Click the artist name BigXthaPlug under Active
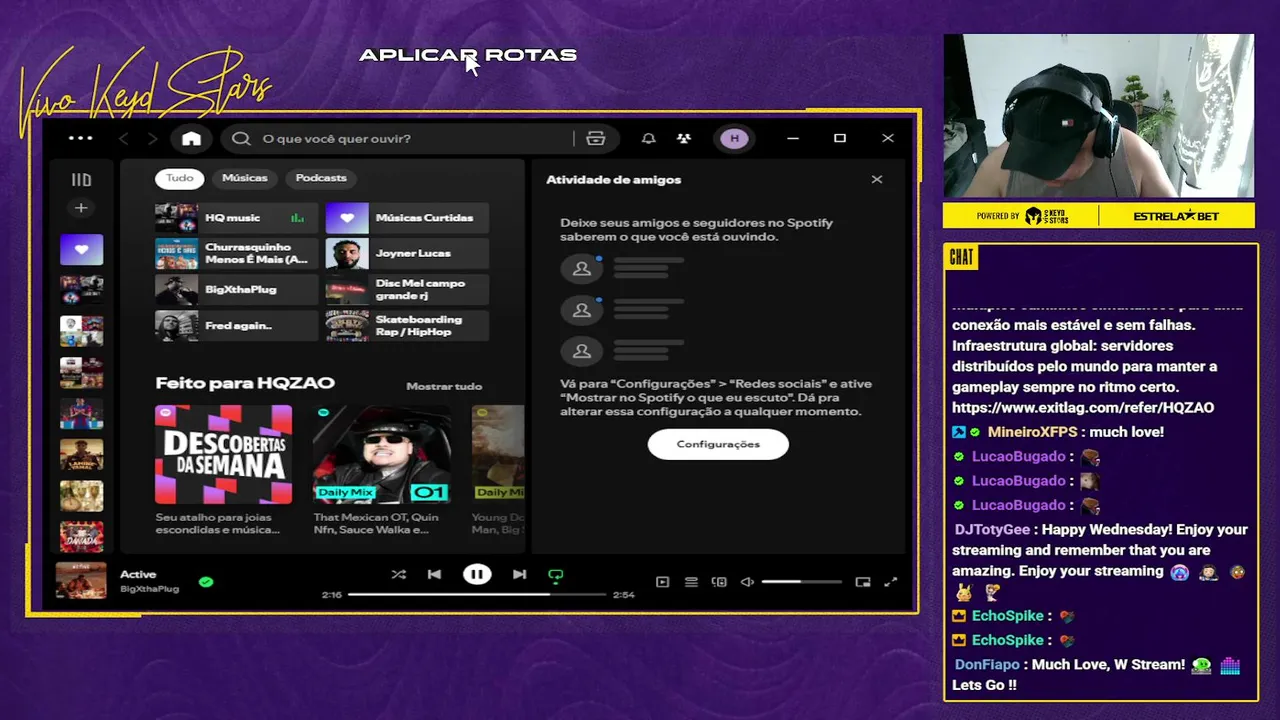 click(150, 589)
